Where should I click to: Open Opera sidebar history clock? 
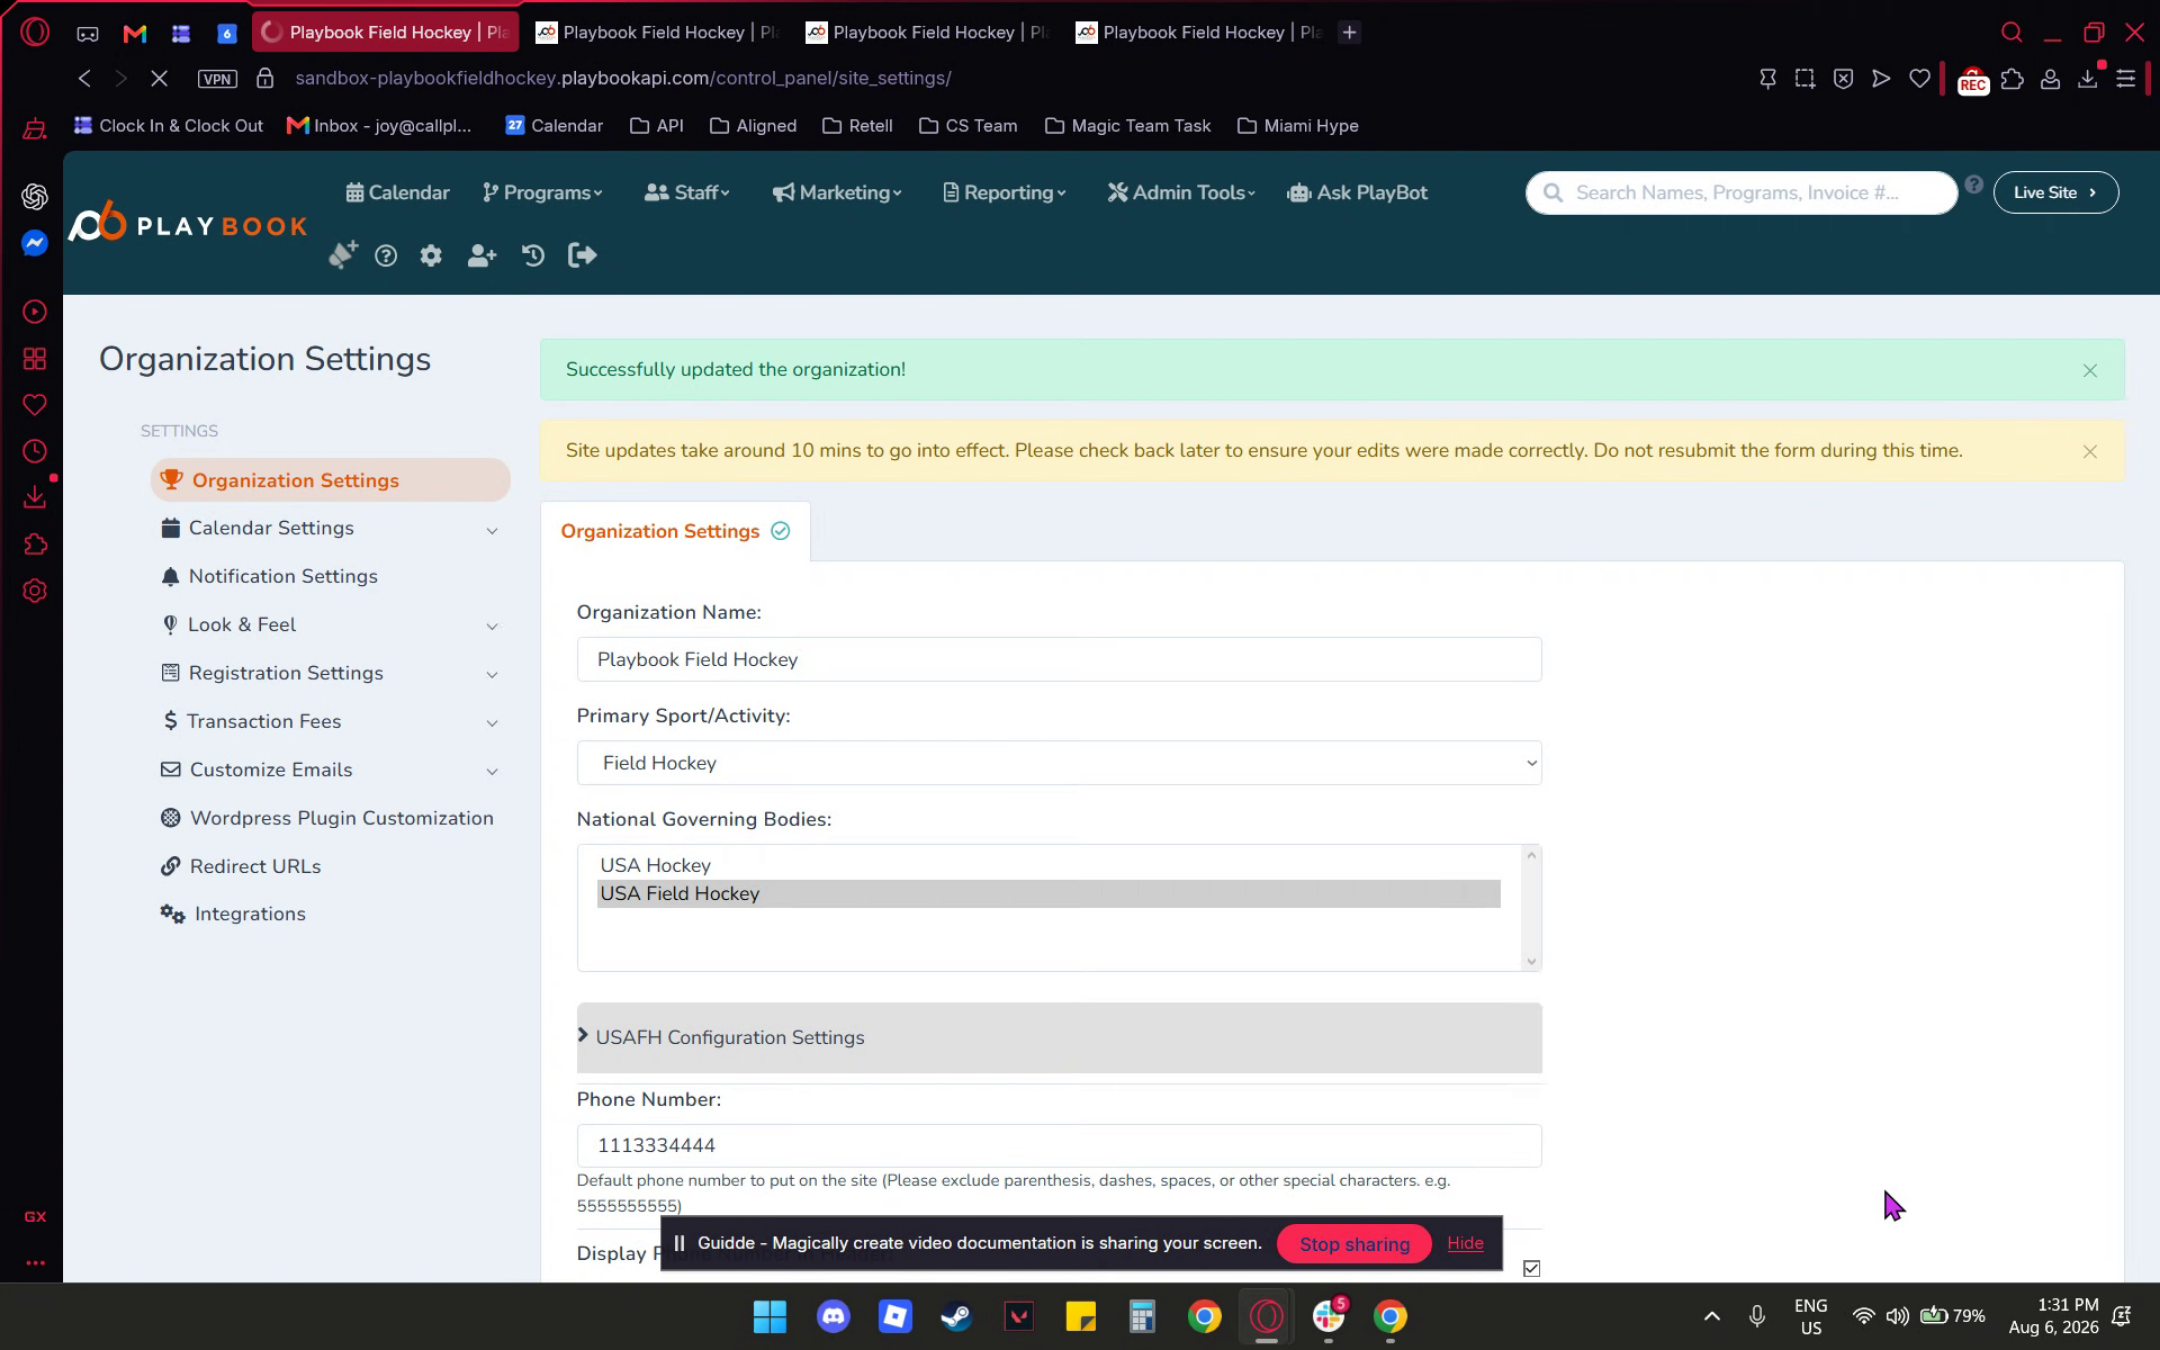tap(35, 451)
